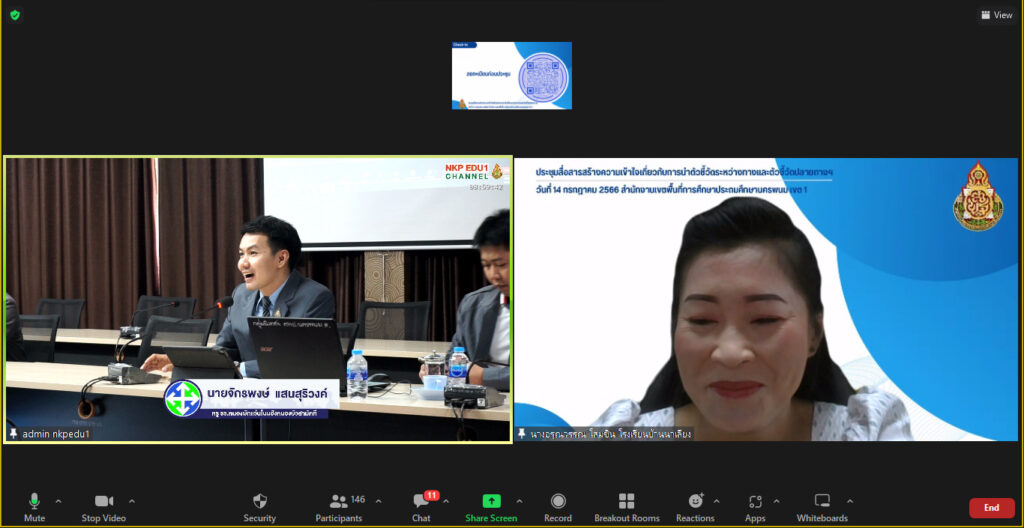Select admin nkpedu1 video tile

258,299
